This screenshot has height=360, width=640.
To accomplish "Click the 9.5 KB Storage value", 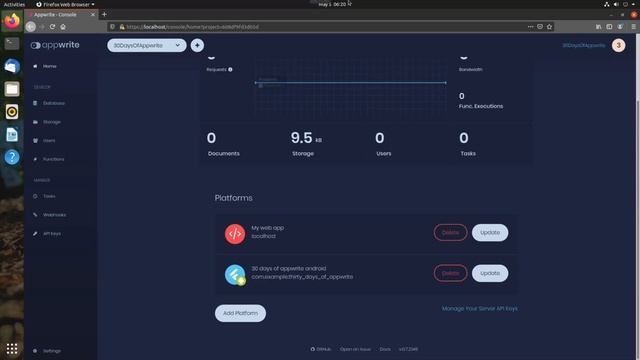I will (x=306, y=138).
